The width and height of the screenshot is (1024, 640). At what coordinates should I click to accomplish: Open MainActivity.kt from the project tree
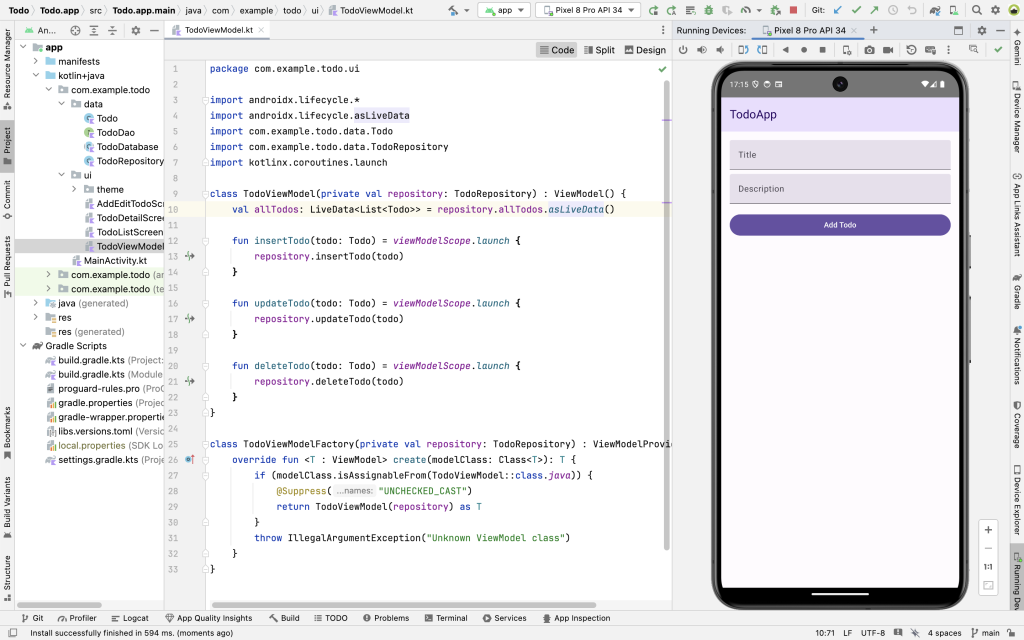[x=115, y=260]
